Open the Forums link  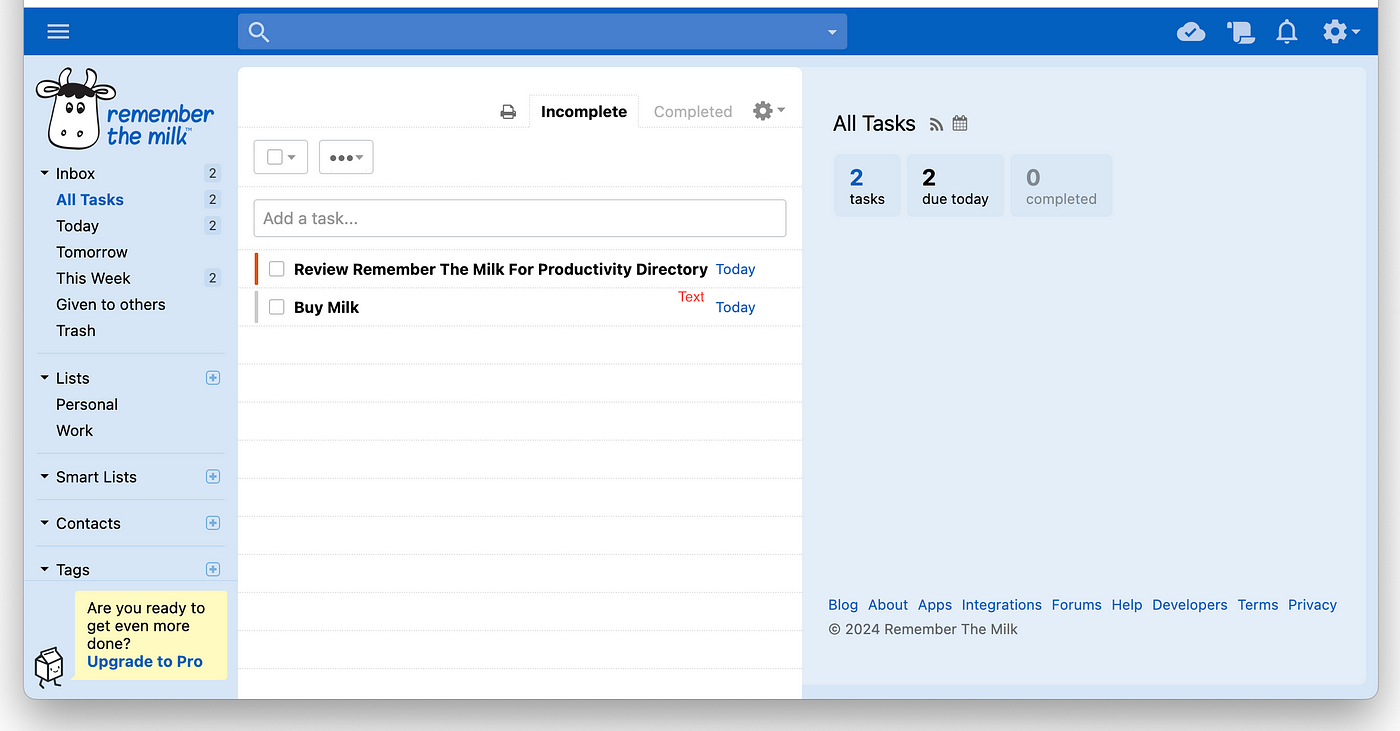pyautogui.click(x=1077, y=605)
